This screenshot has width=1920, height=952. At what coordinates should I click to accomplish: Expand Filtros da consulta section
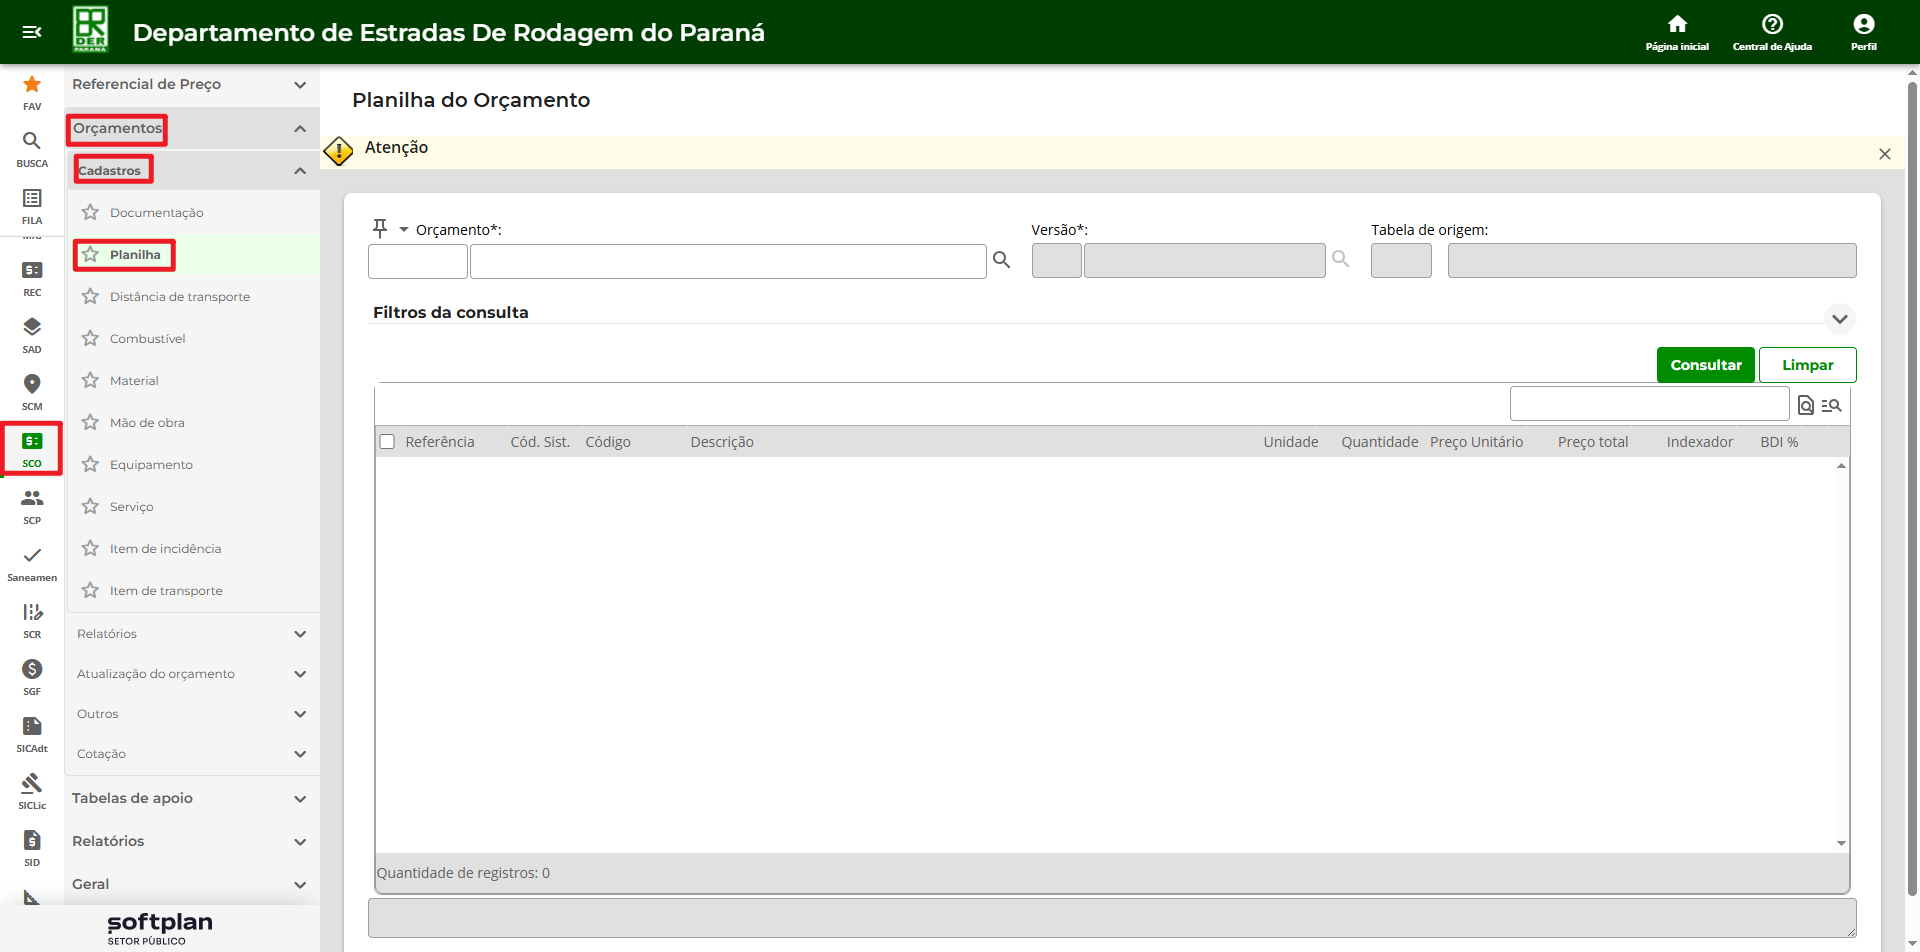point(1839,319)
